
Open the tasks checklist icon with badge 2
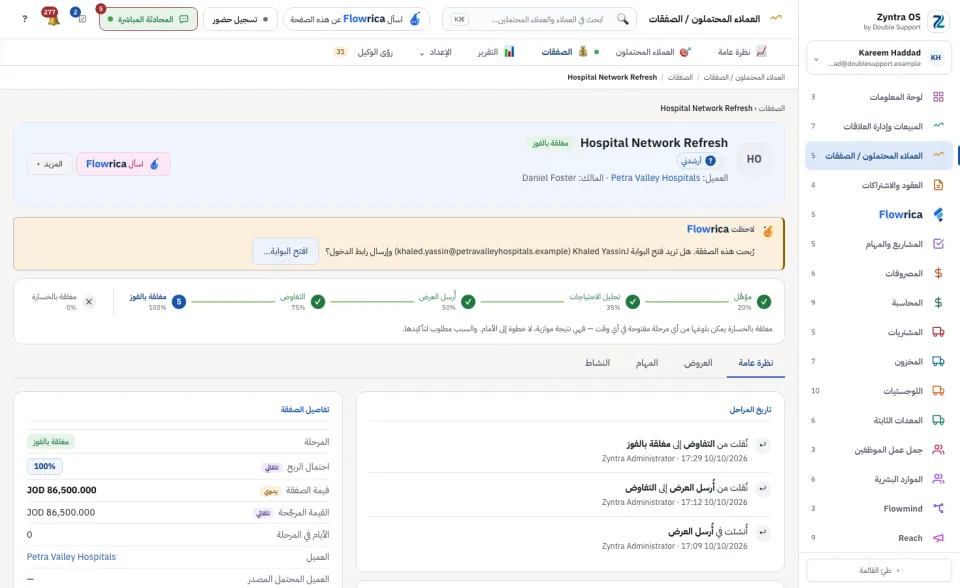[x=80, y=17]
